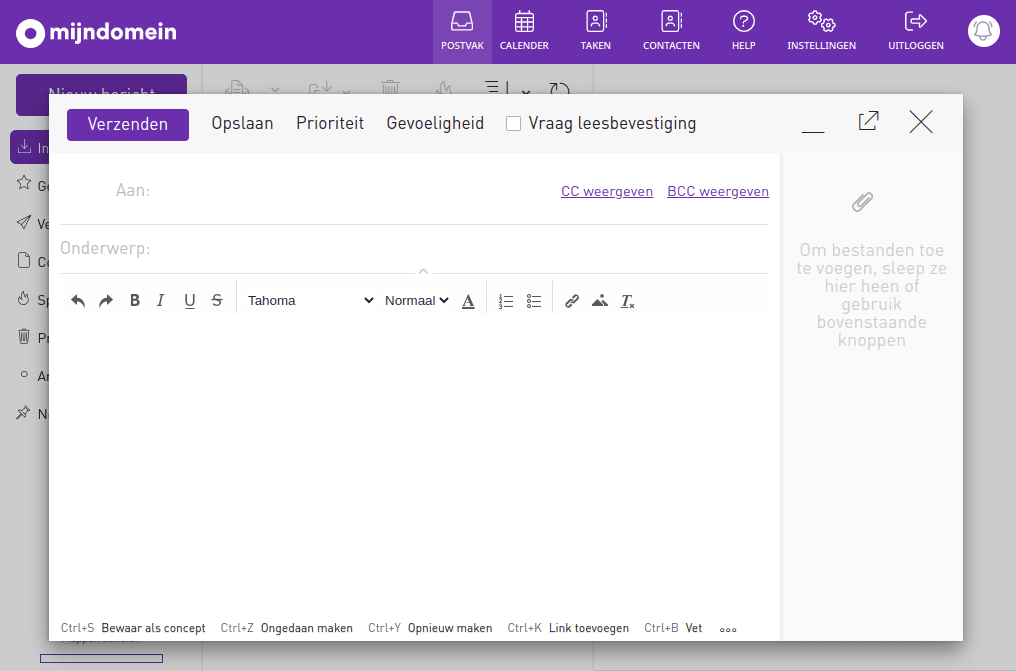Open the Prioriteit menu

point(330,123)
